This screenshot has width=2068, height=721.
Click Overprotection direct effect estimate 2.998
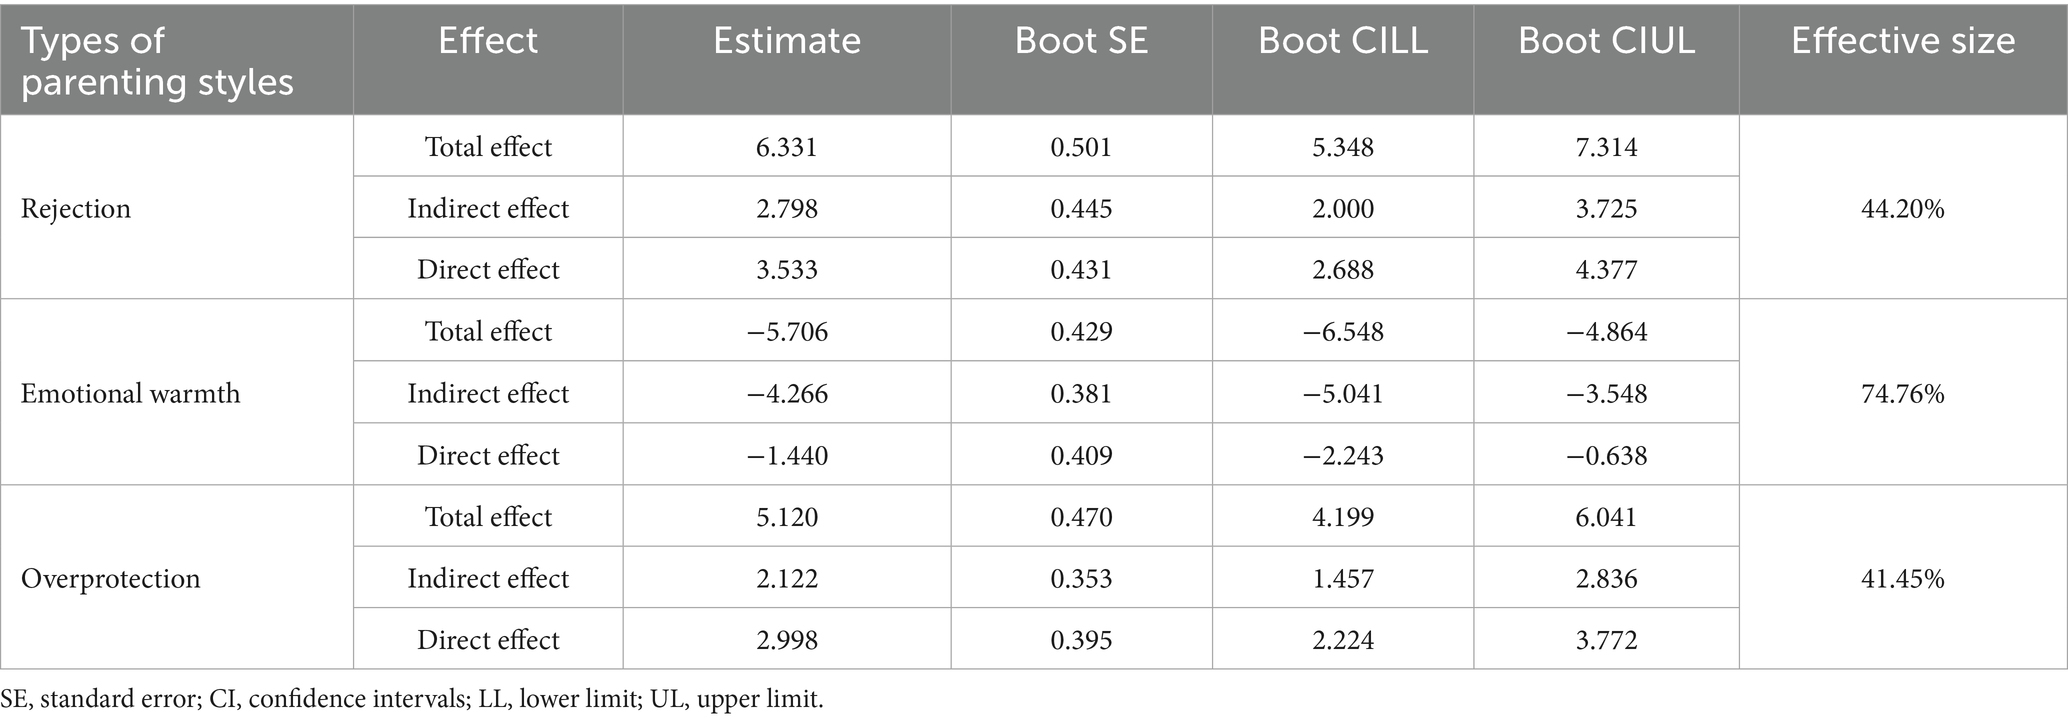pos(787,641)
